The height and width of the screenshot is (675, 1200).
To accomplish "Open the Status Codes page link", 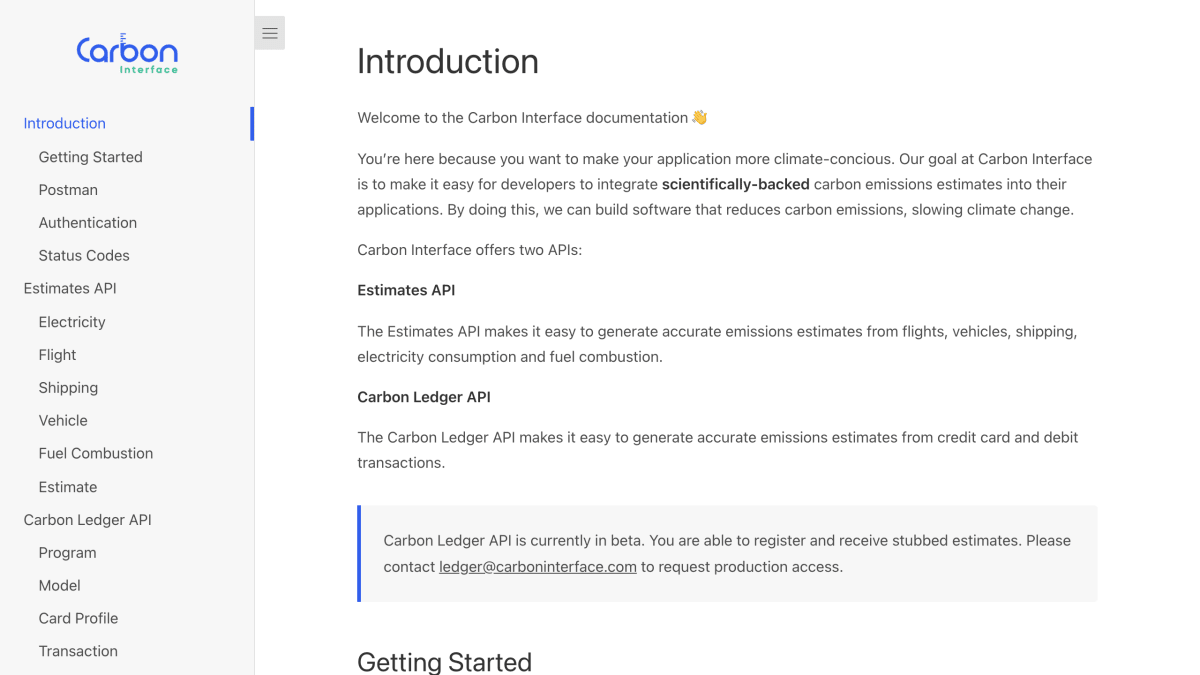I will pyautogui.click(x=84, y=256).
